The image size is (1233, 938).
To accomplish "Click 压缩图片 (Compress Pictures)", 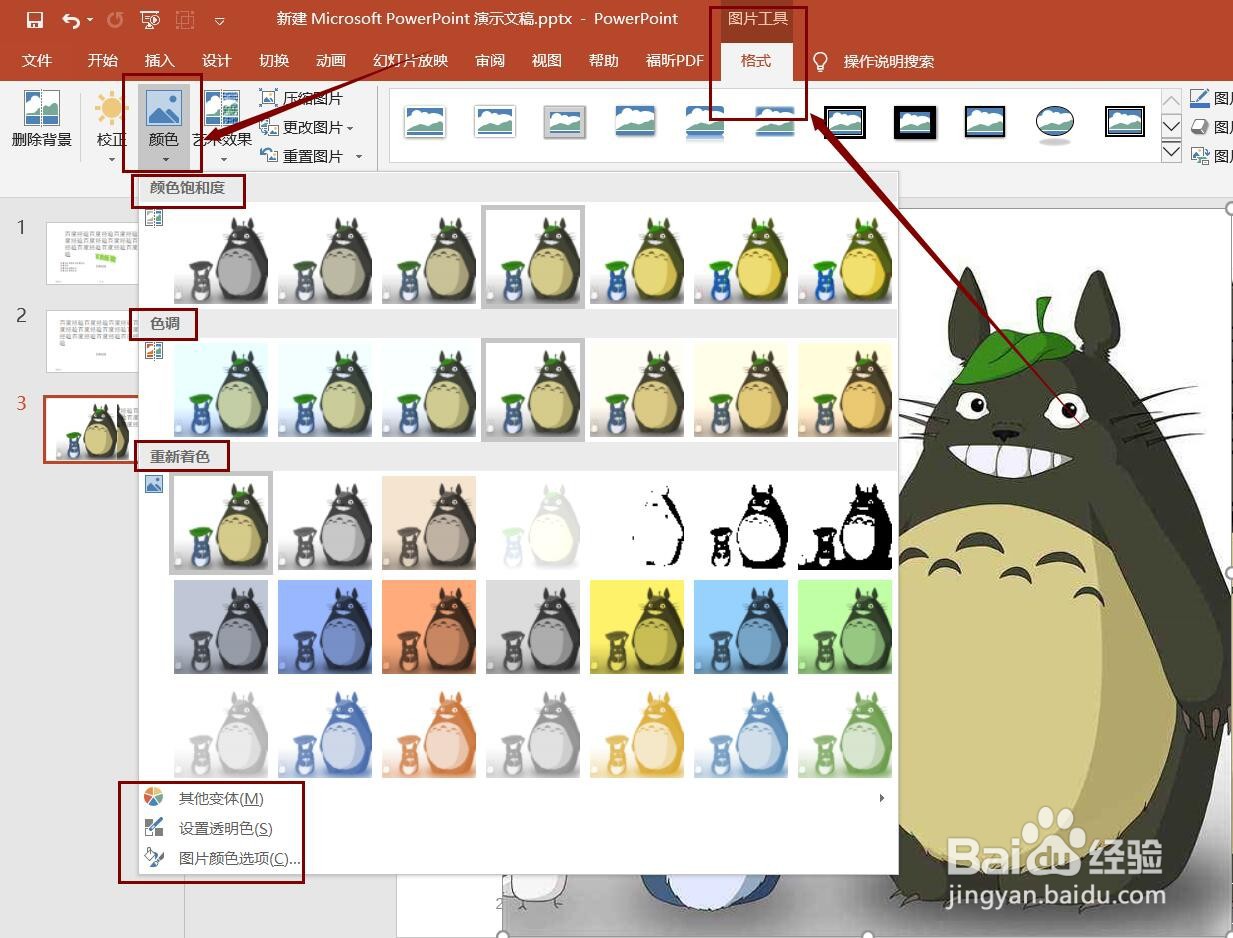I will click(x=301, y=98).
